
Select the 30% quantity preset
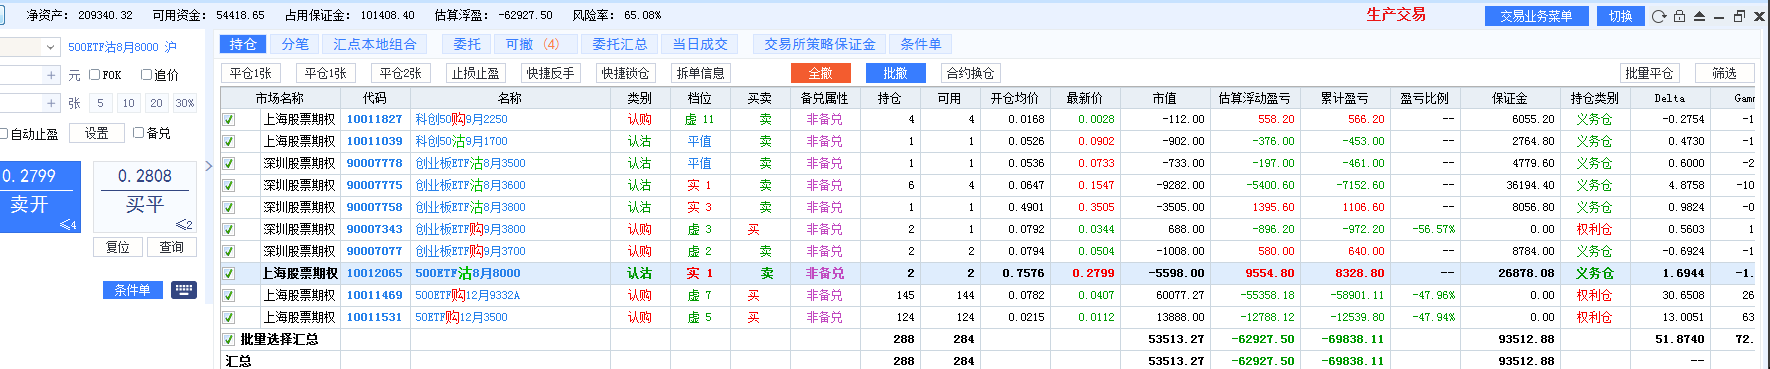point(185,103)
